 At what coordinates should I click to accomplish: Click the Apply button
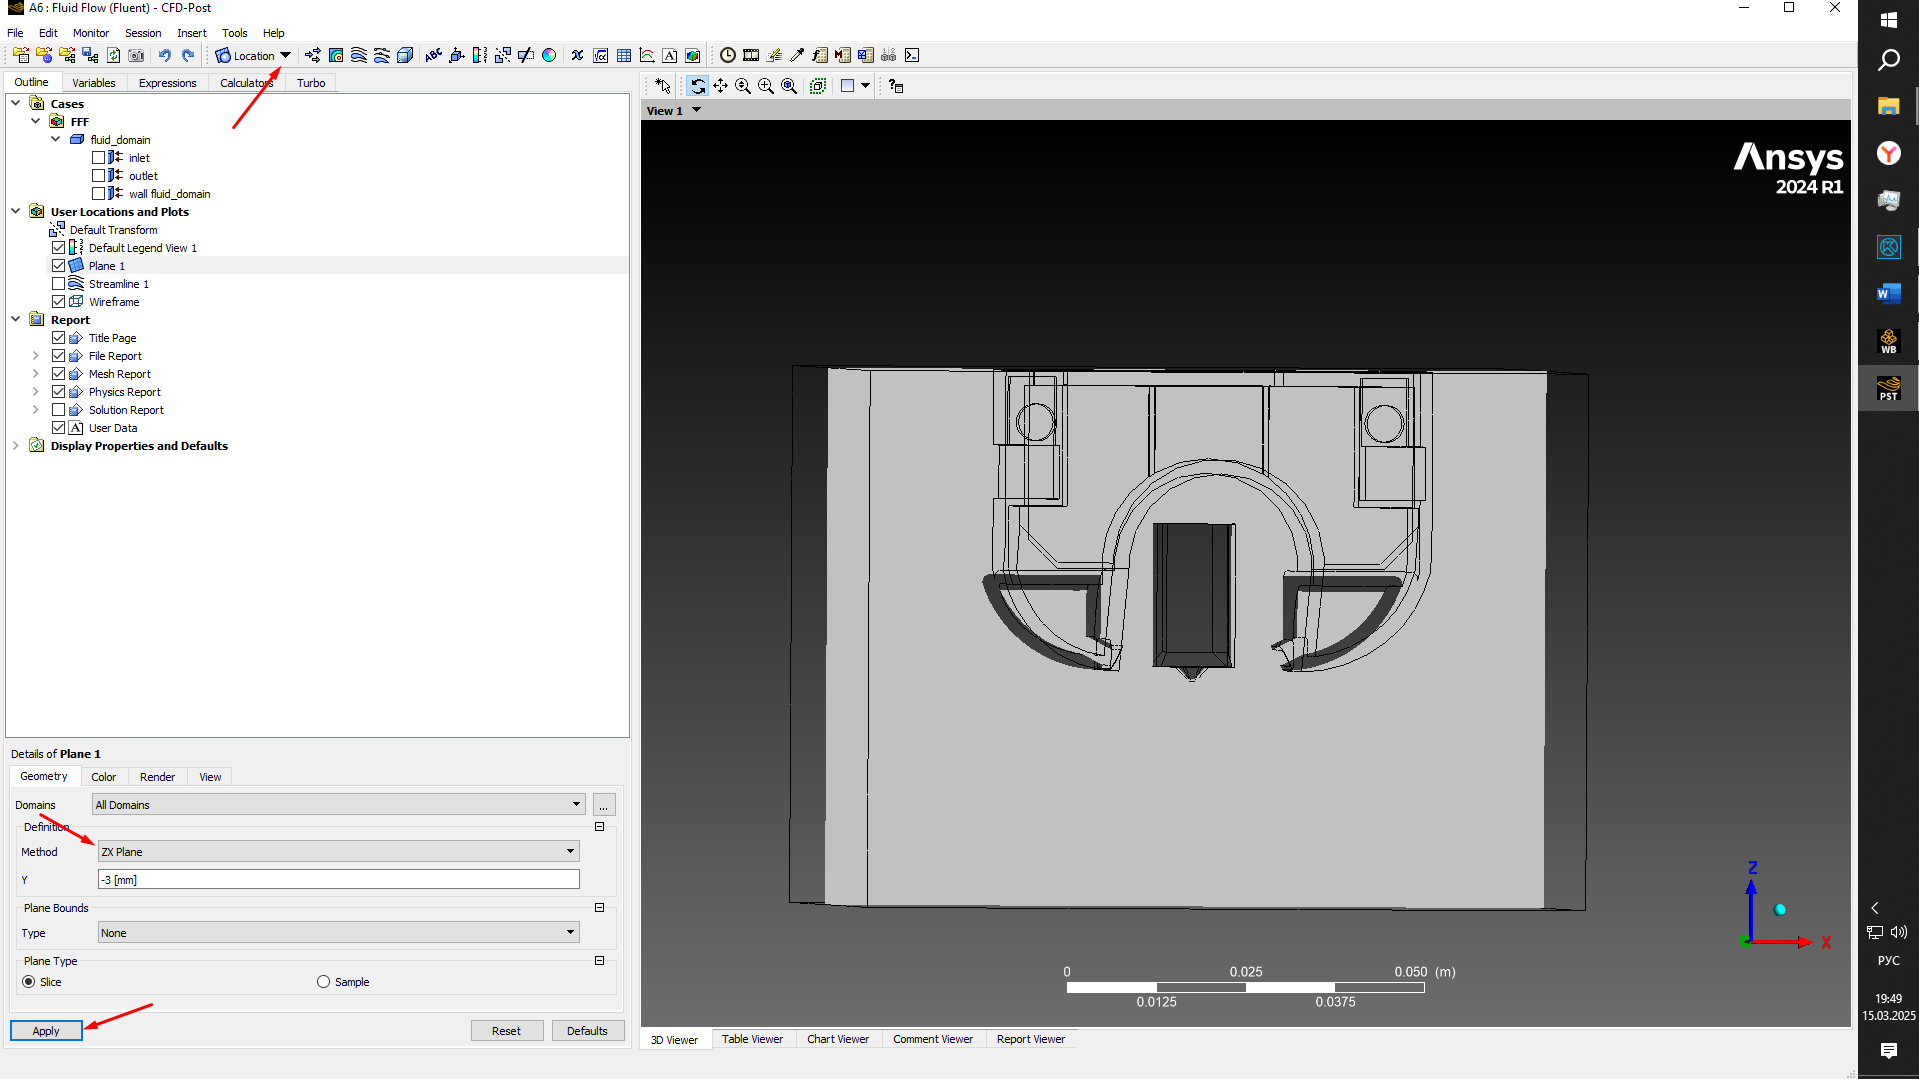click(x=46, y=1031)
